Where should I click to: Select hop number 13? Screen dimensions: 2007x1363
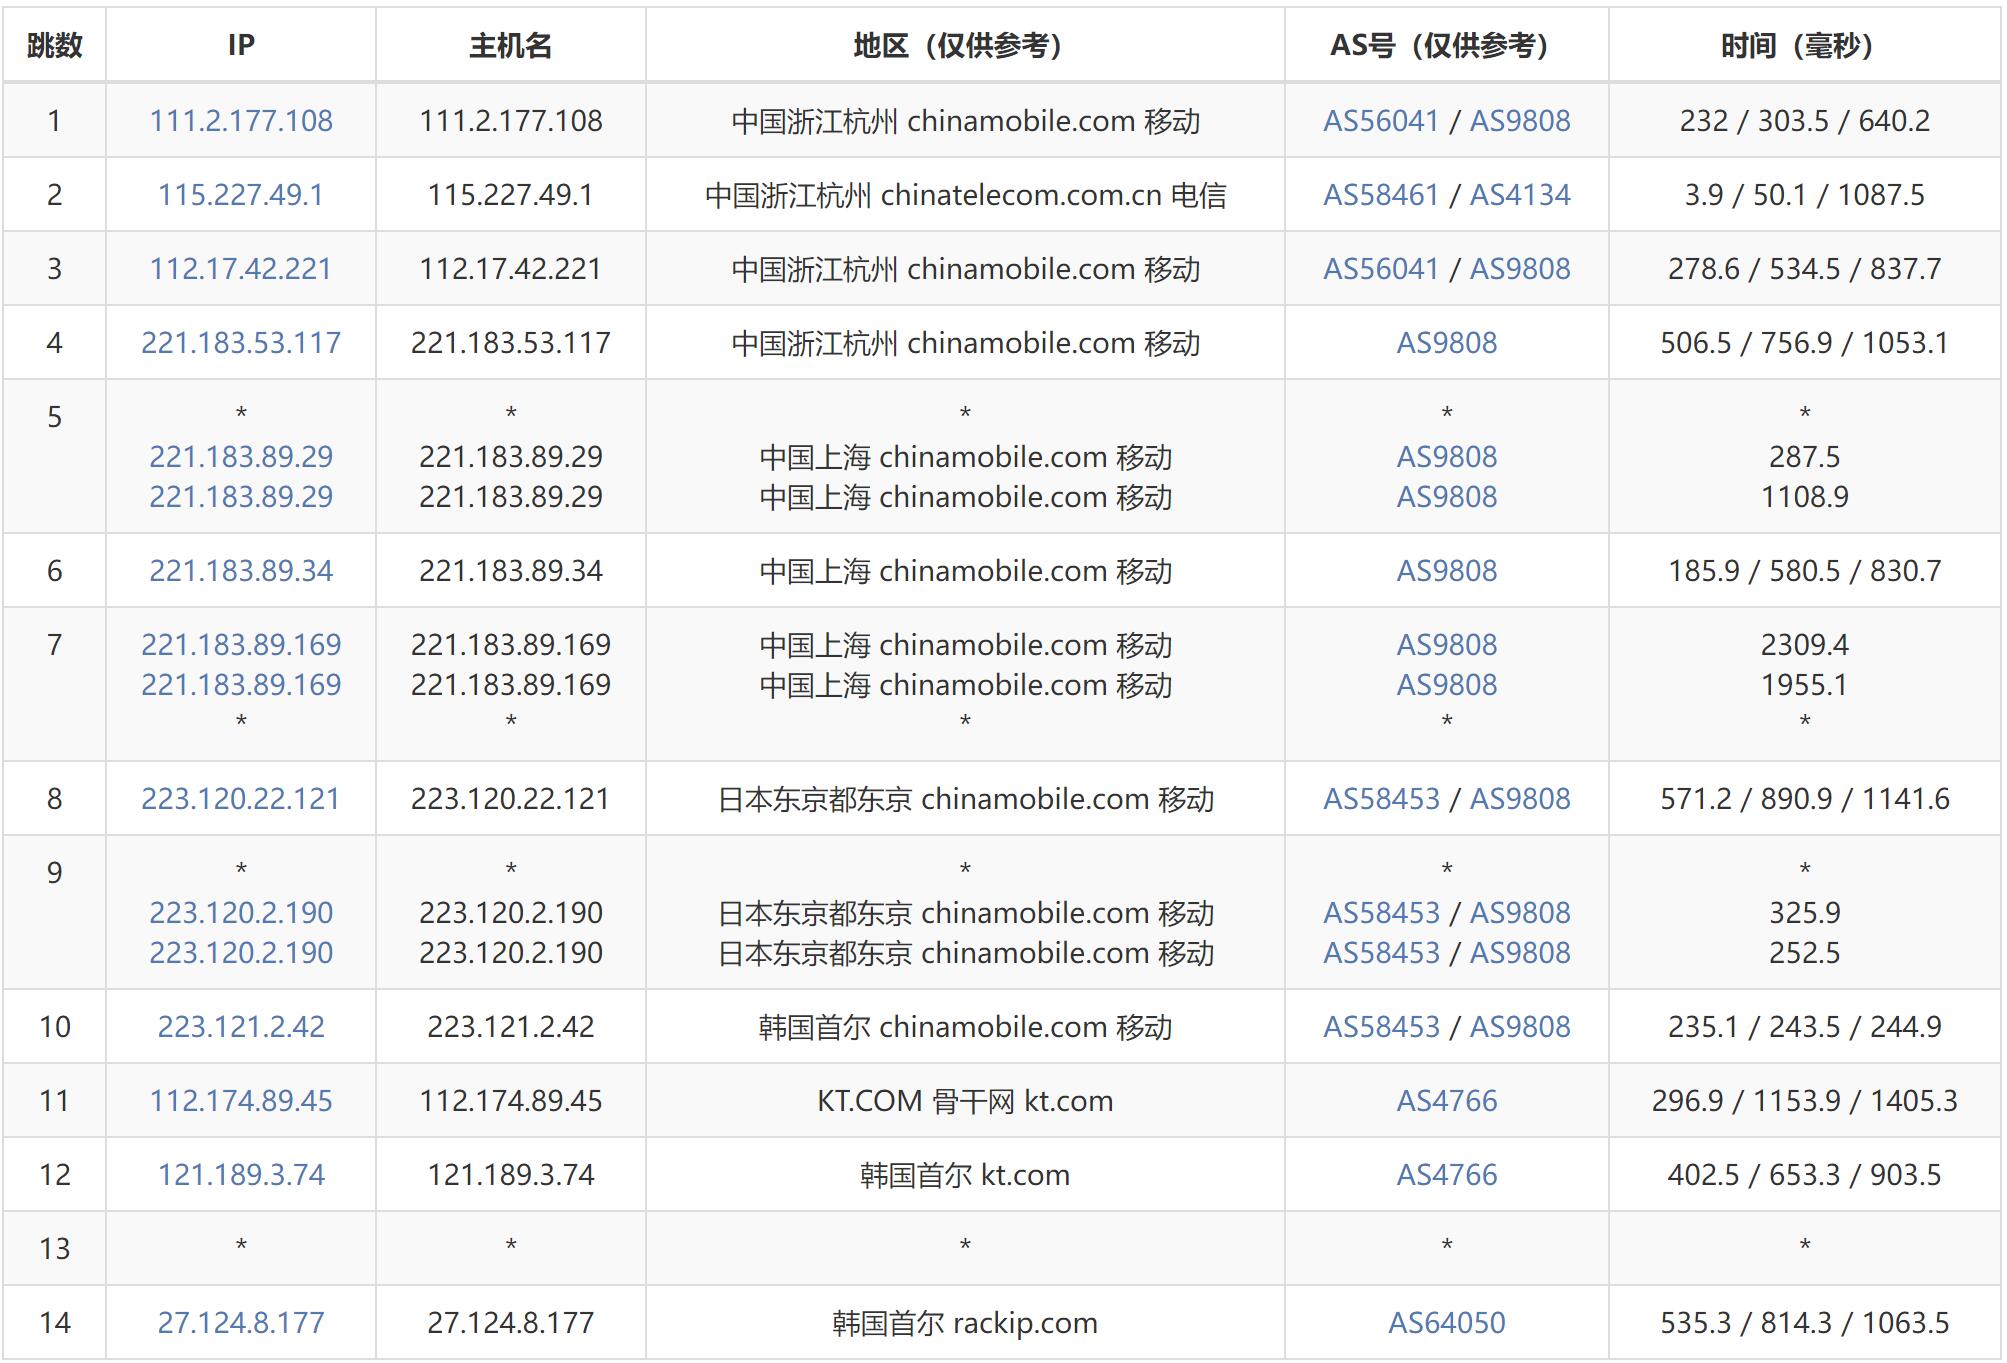point(55,1249)
